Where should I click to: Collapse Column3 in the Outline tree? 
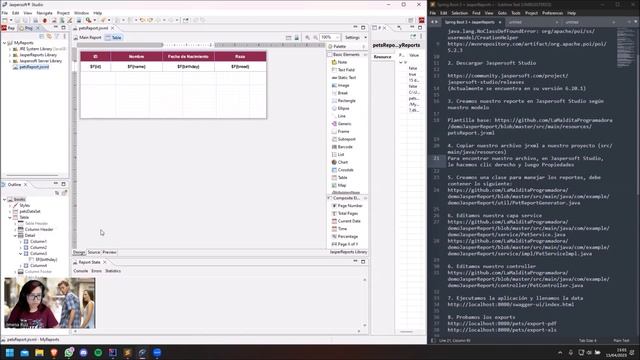(x=21, y=253)
